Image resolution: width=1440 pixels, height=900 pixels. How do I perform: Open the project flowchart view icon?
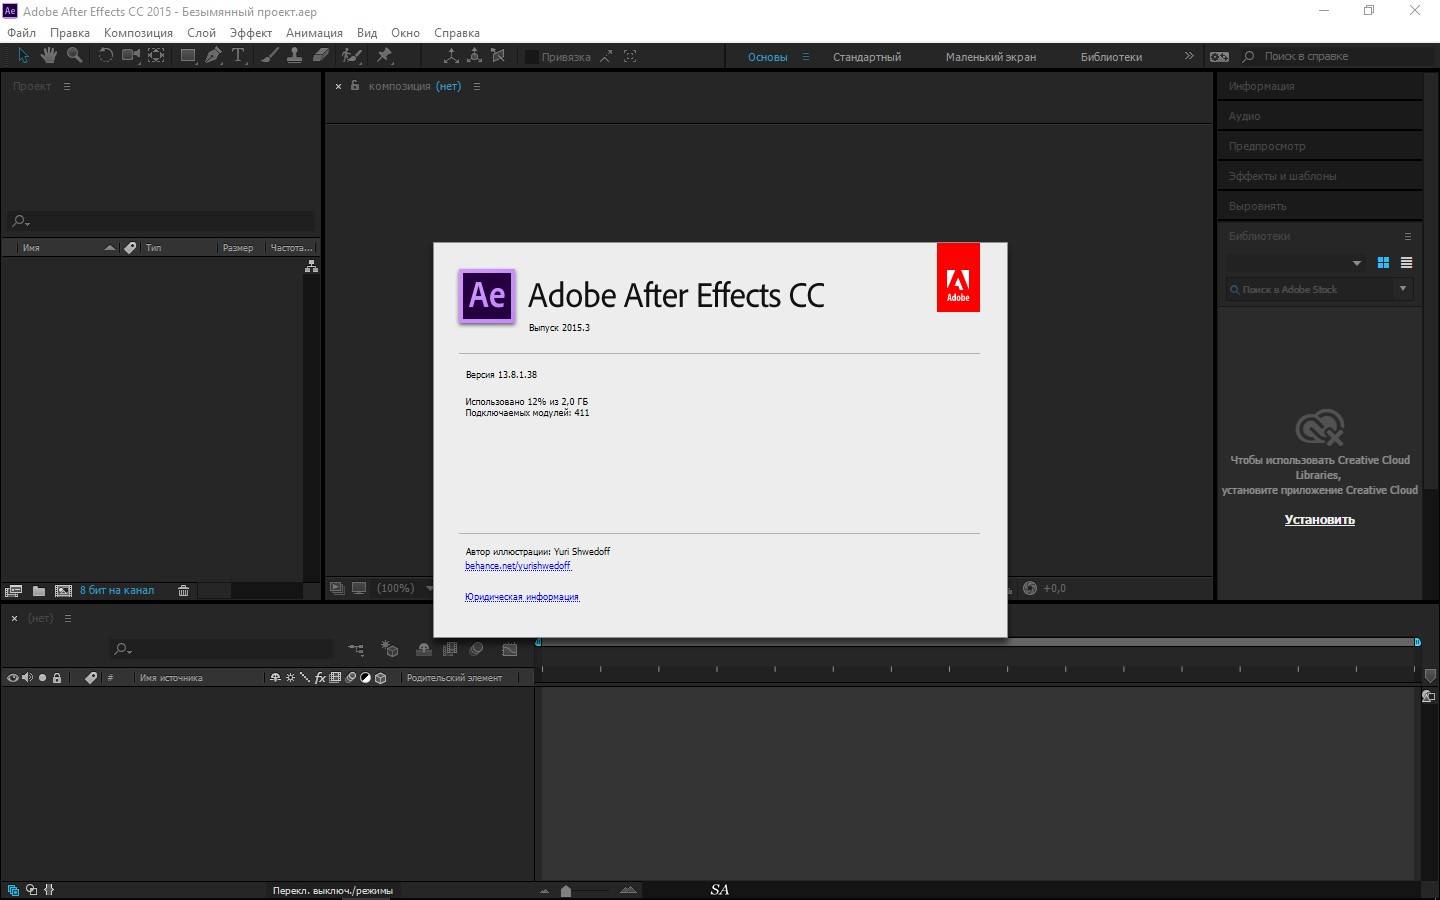click(x=311, y=266)
